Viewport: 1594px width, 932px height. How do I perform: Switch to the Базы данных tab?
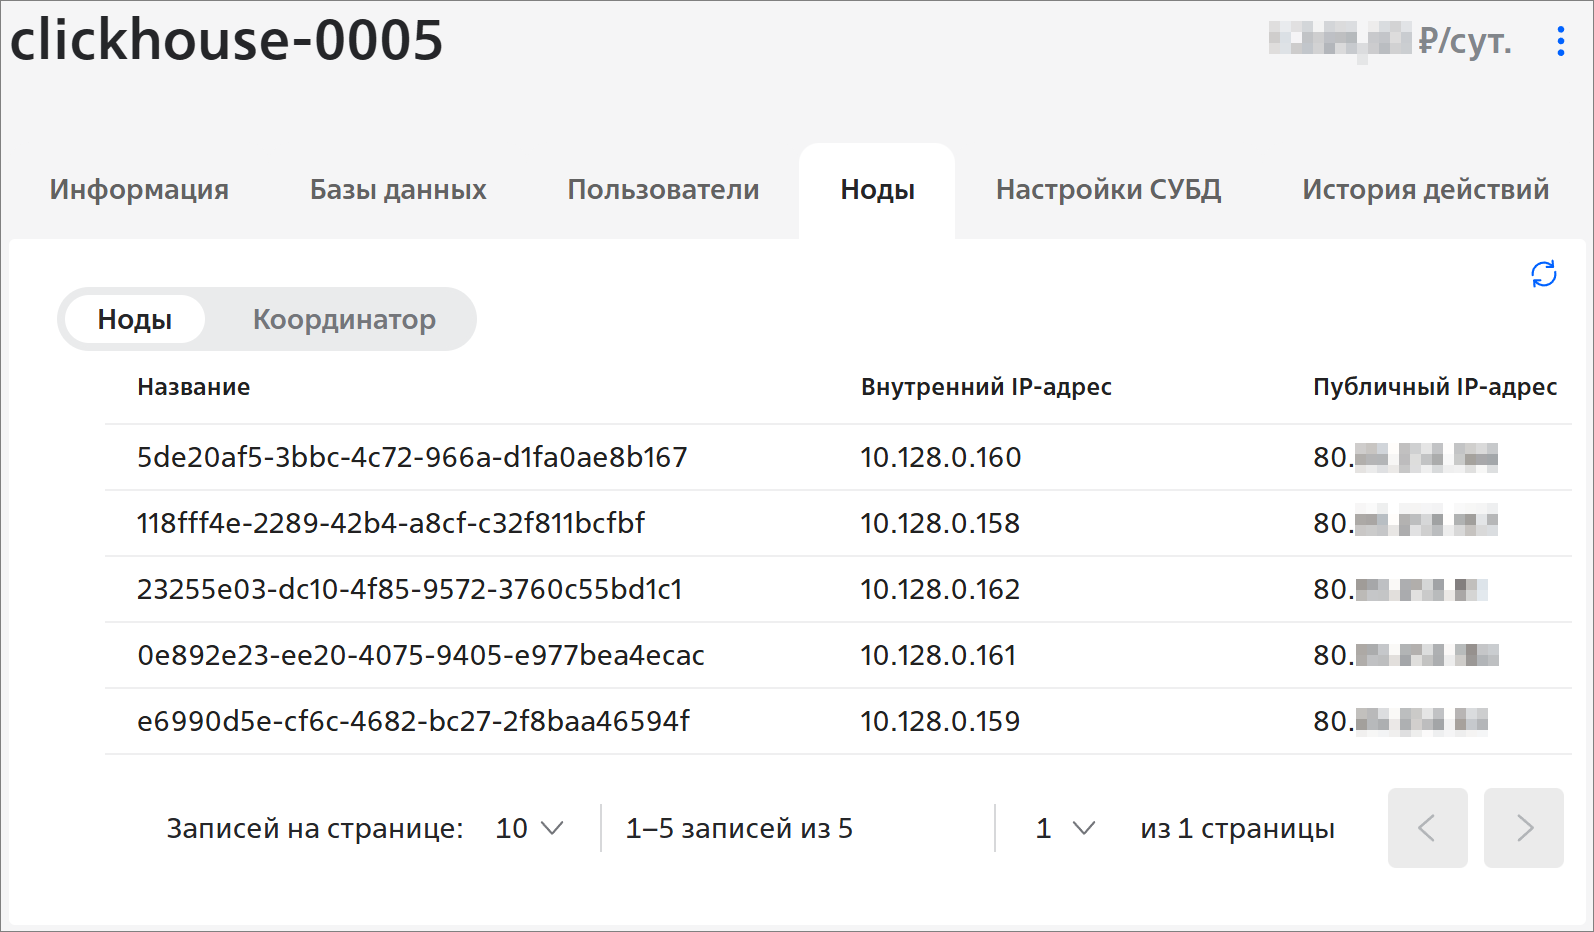(x=398, y=189)
